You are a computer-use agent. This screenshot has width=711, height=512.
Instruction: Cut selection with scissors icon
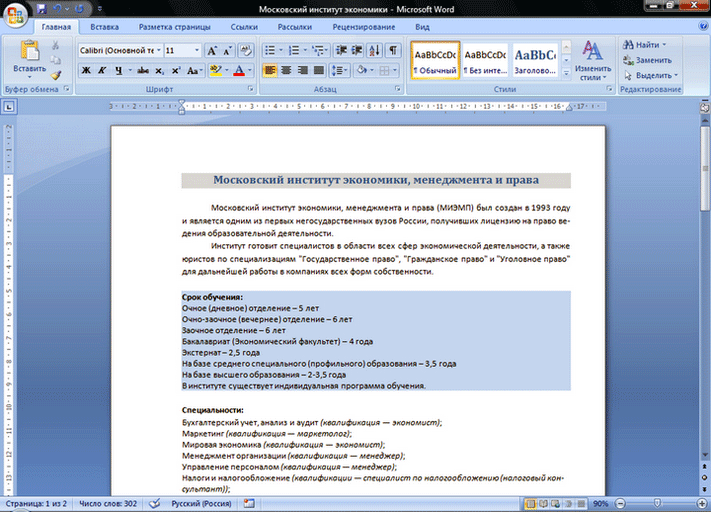[x=55, y=45]
